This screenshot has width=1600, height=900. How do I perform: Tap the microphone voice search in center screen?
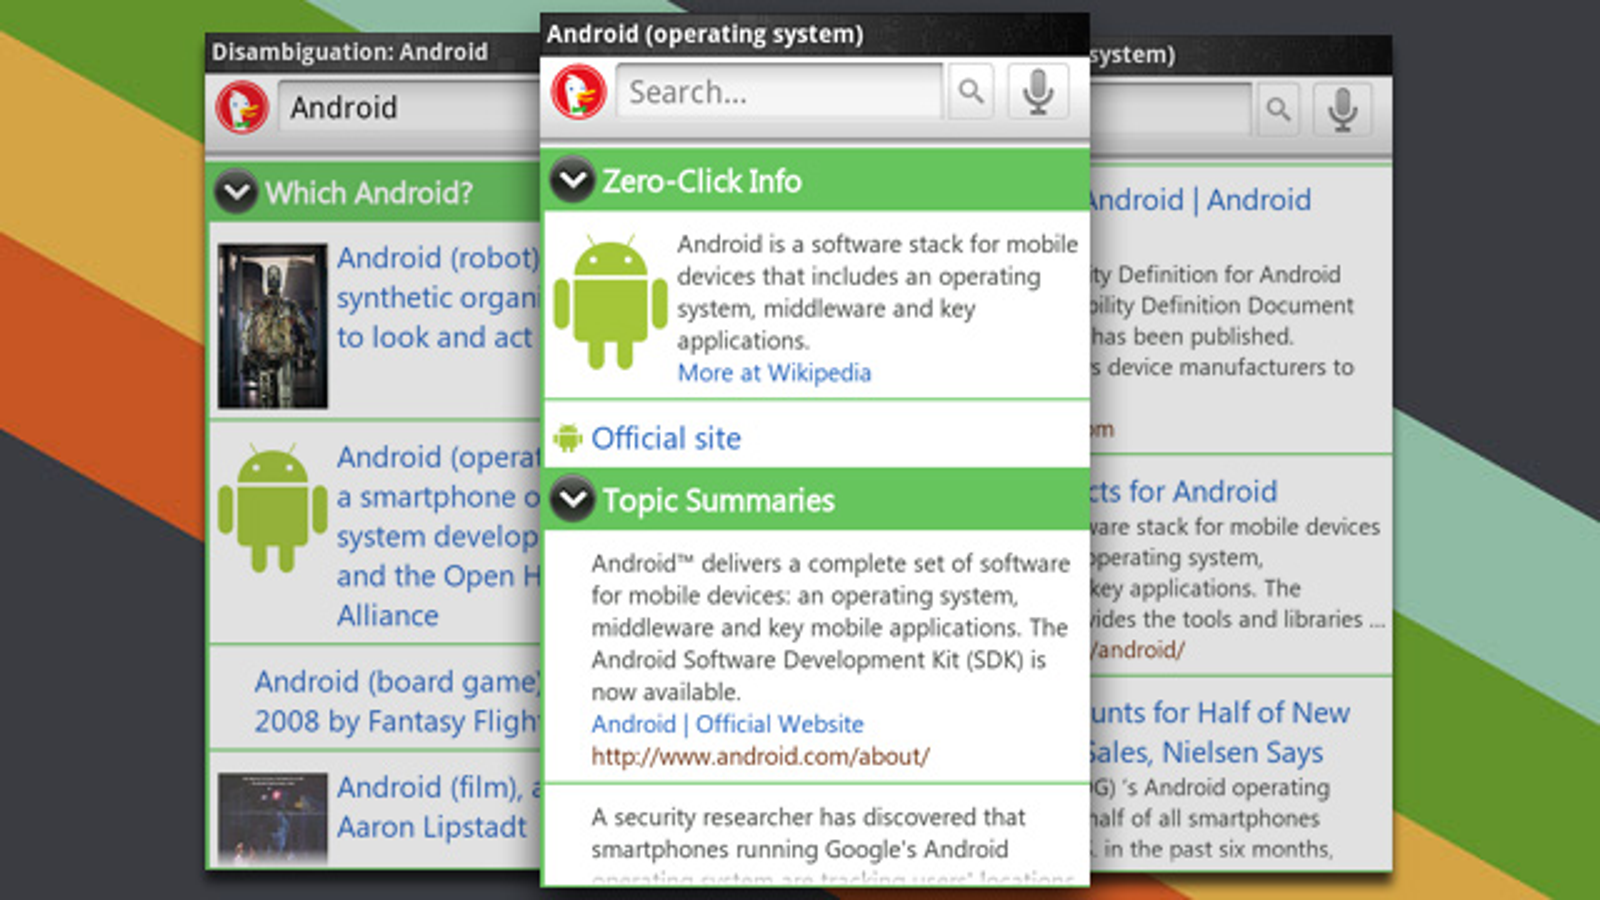point(1037,92)
